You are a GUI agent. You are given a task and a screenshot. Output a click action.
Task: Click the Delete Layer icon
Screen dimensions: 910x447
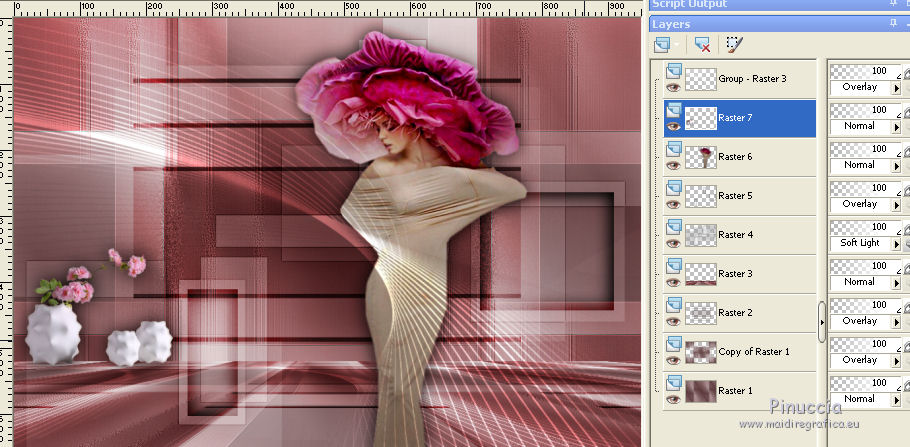702,45
